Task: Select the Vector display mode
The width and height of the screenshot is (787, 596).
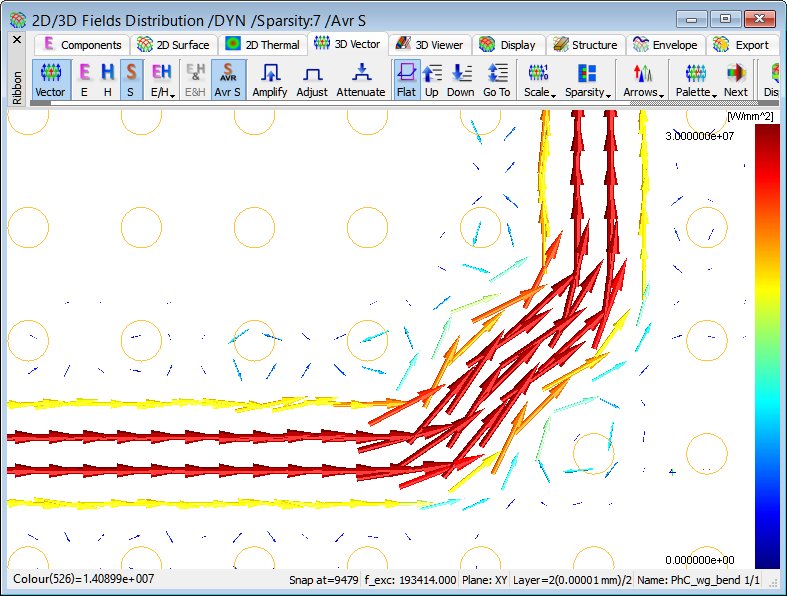Action: (50, 80)
